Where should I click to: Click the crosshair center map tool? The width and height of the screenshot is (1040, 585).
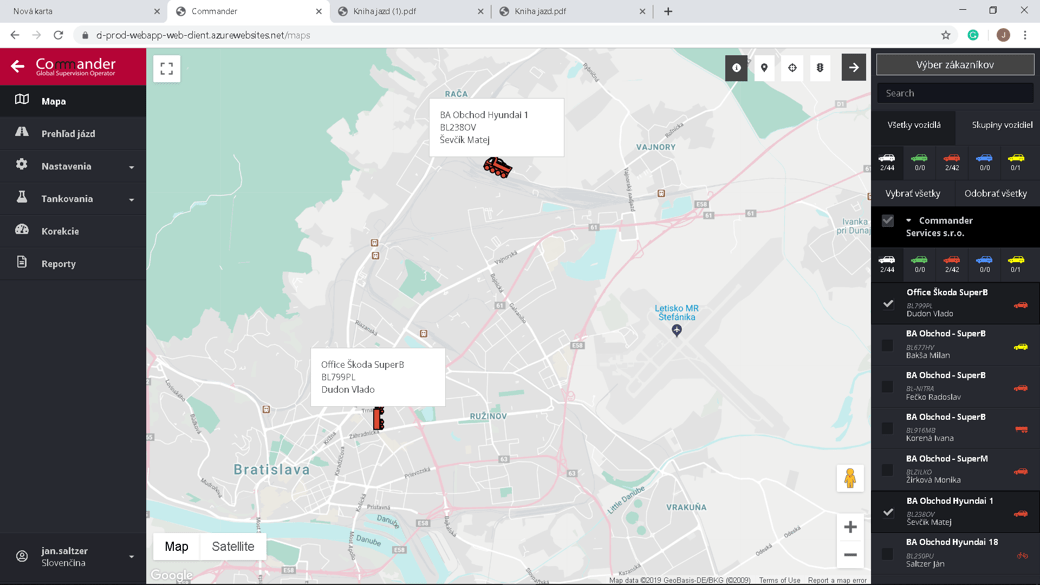click(792, 68)
